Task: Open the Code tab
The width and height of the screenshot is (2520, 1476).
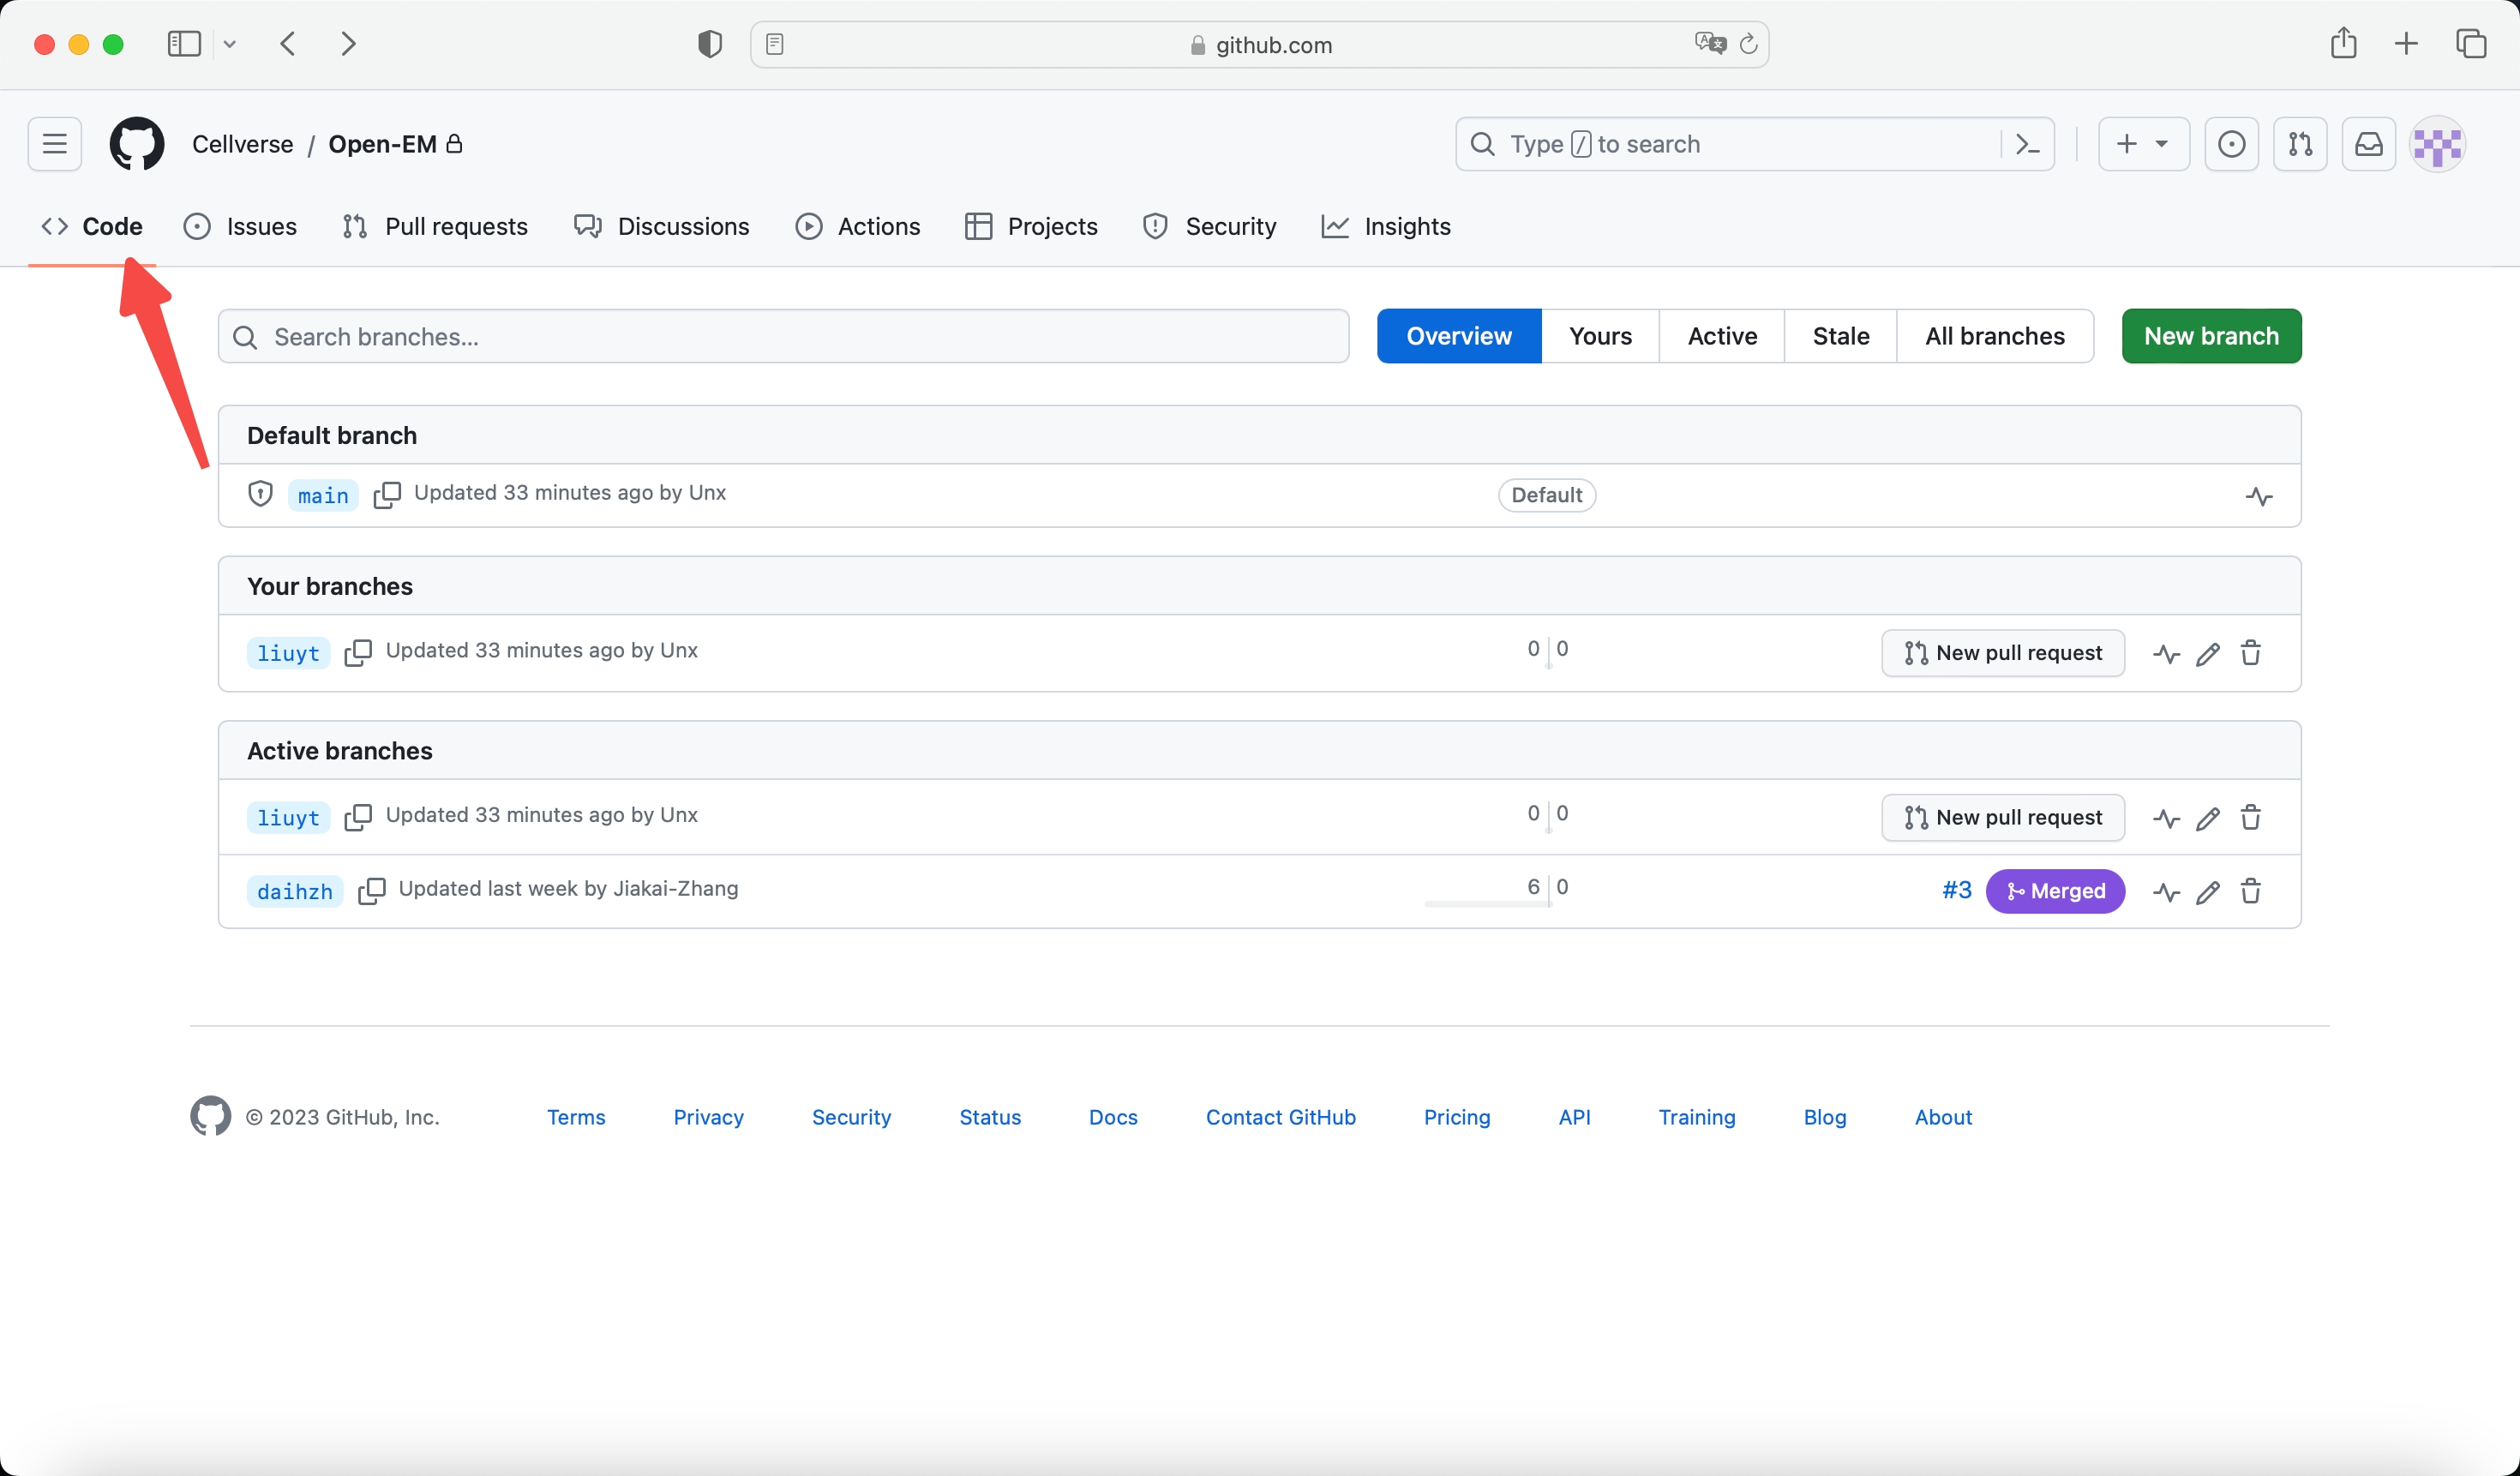Action: click(x=92, y=226)
